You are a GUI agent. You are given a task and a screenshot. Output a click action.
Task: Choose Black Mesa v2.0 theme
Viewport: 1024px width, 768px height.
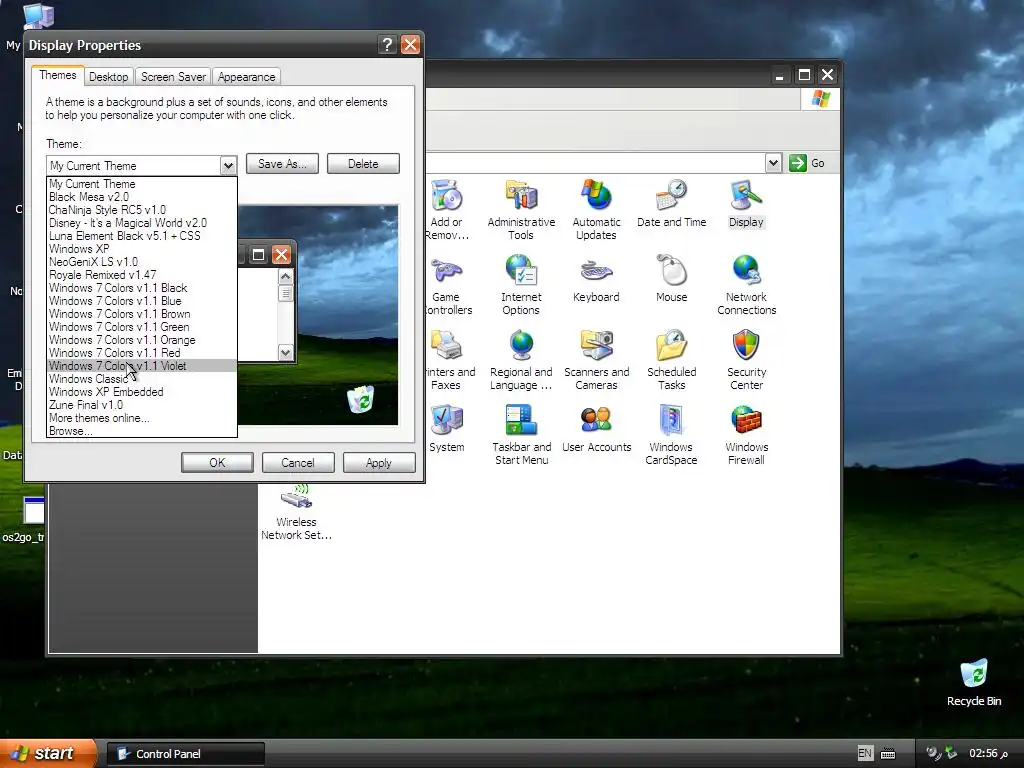click(x=142, y=197)
